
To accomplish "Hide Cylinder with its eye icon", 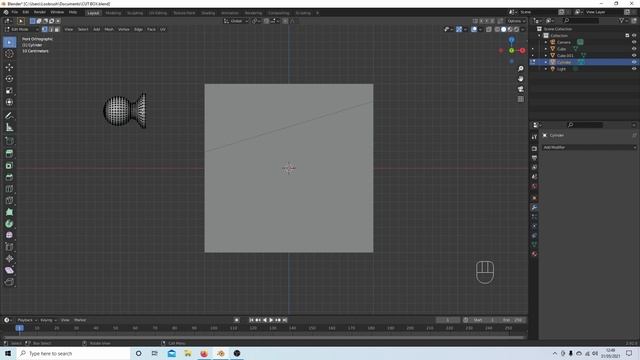I will coord(634,62).
